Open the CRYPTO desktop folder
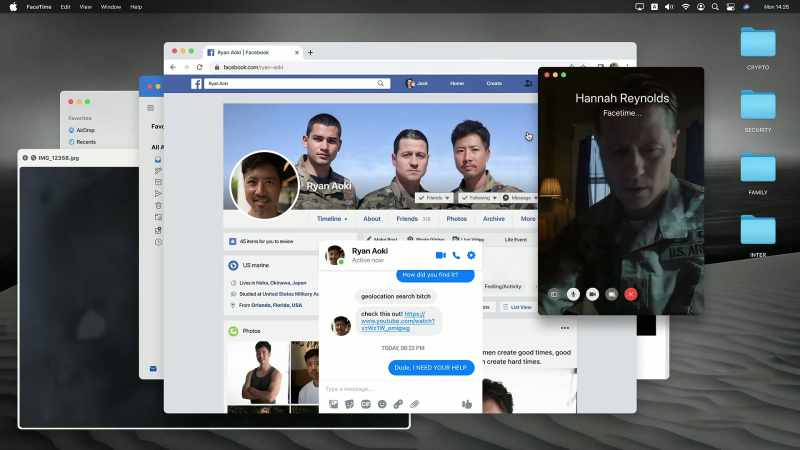Screen dimensions: 800x450 758,42
